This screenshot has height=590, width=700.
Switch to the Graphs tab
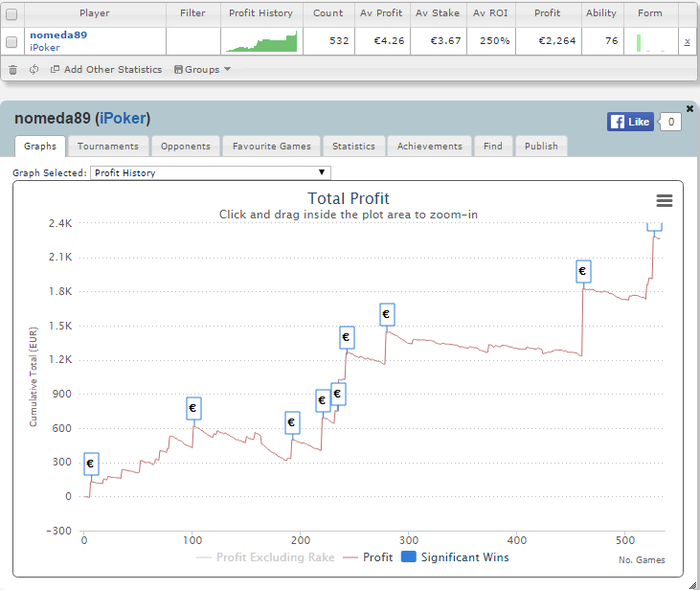(x=40, y=146)
